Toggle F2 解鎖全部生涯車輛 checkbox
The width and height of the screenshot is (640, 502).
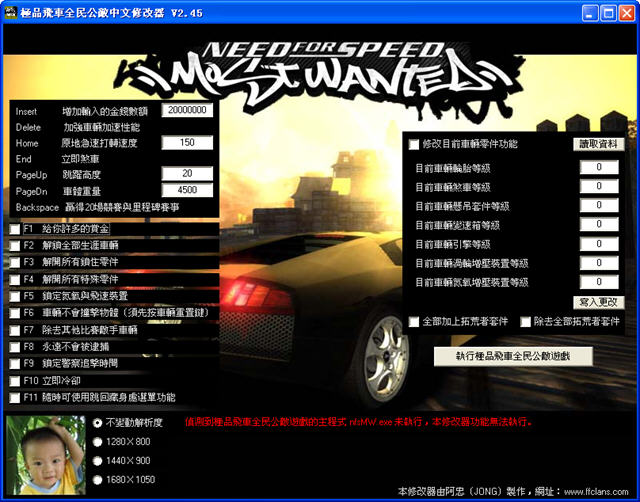(x=15, y=246)
